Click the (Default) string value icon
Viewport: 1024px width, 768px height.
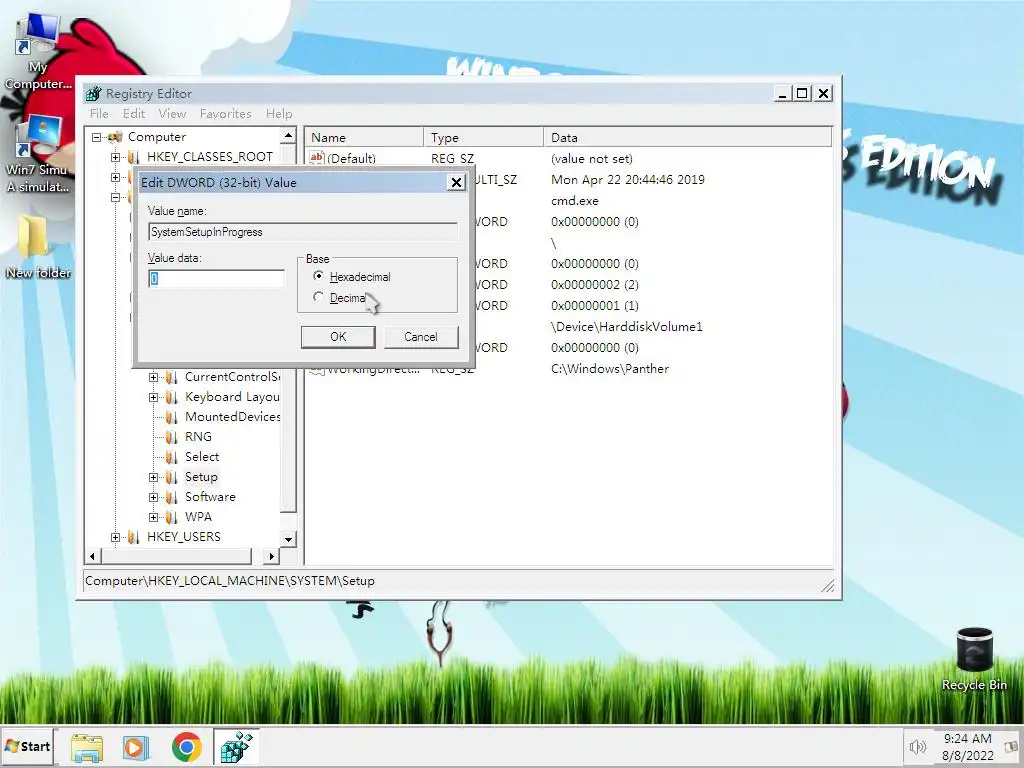[x=317, y=157]
